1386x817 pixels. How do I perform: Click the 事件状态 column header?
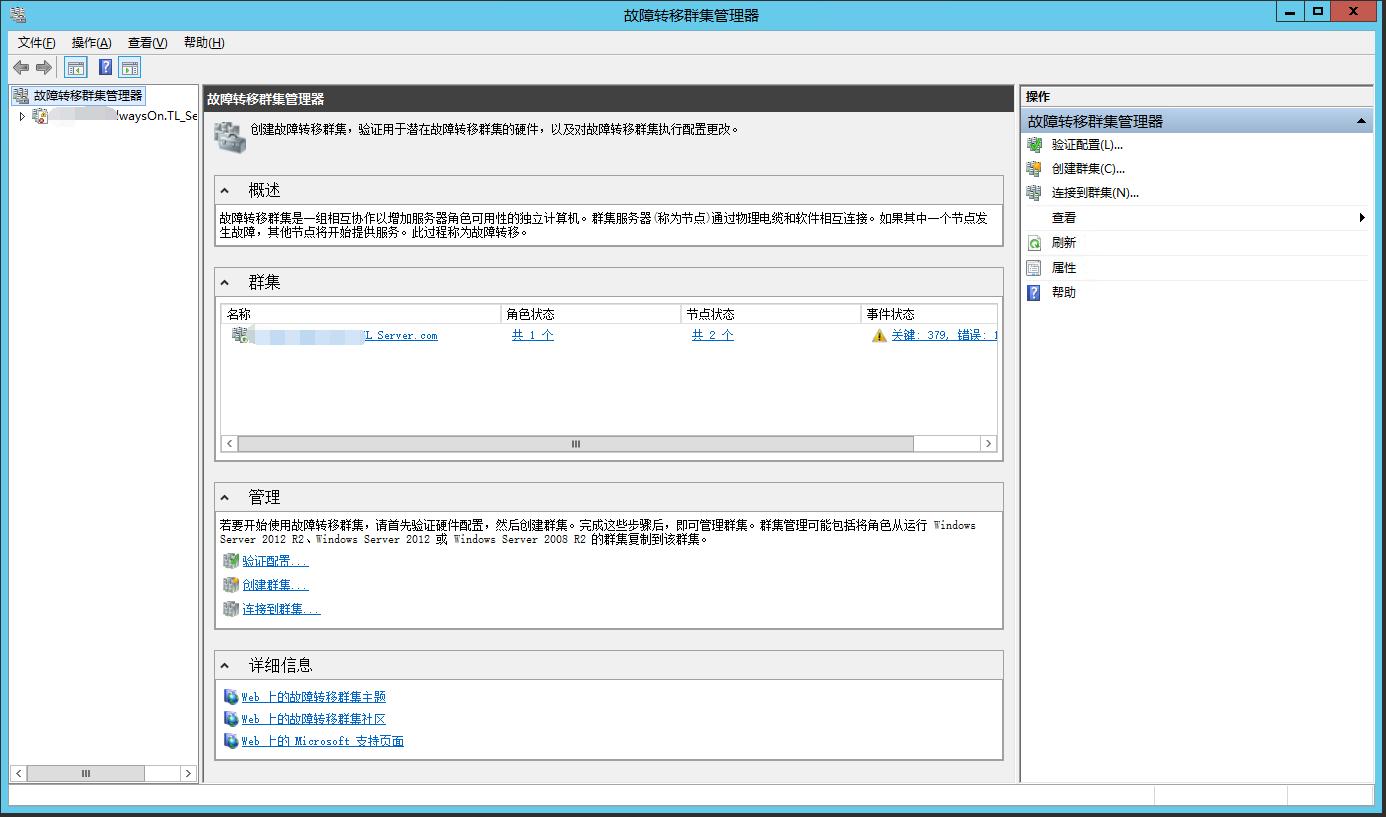pyautogui.click(x=929, y=314)
